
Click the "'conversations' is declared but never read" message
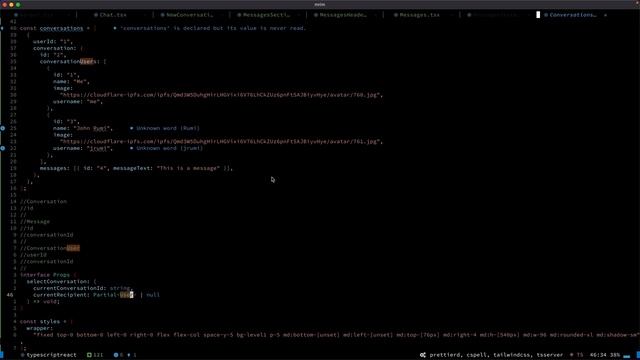213,28
